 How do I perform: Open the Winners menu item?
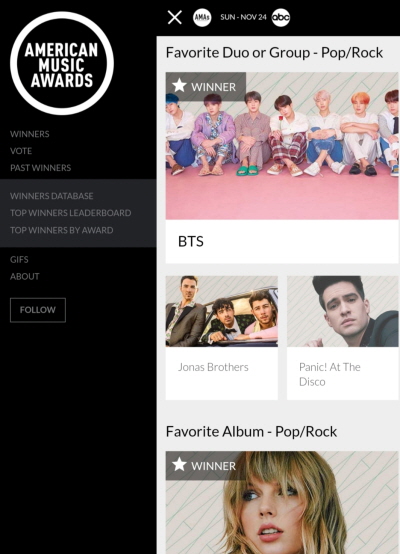click(x=30, y=134)
